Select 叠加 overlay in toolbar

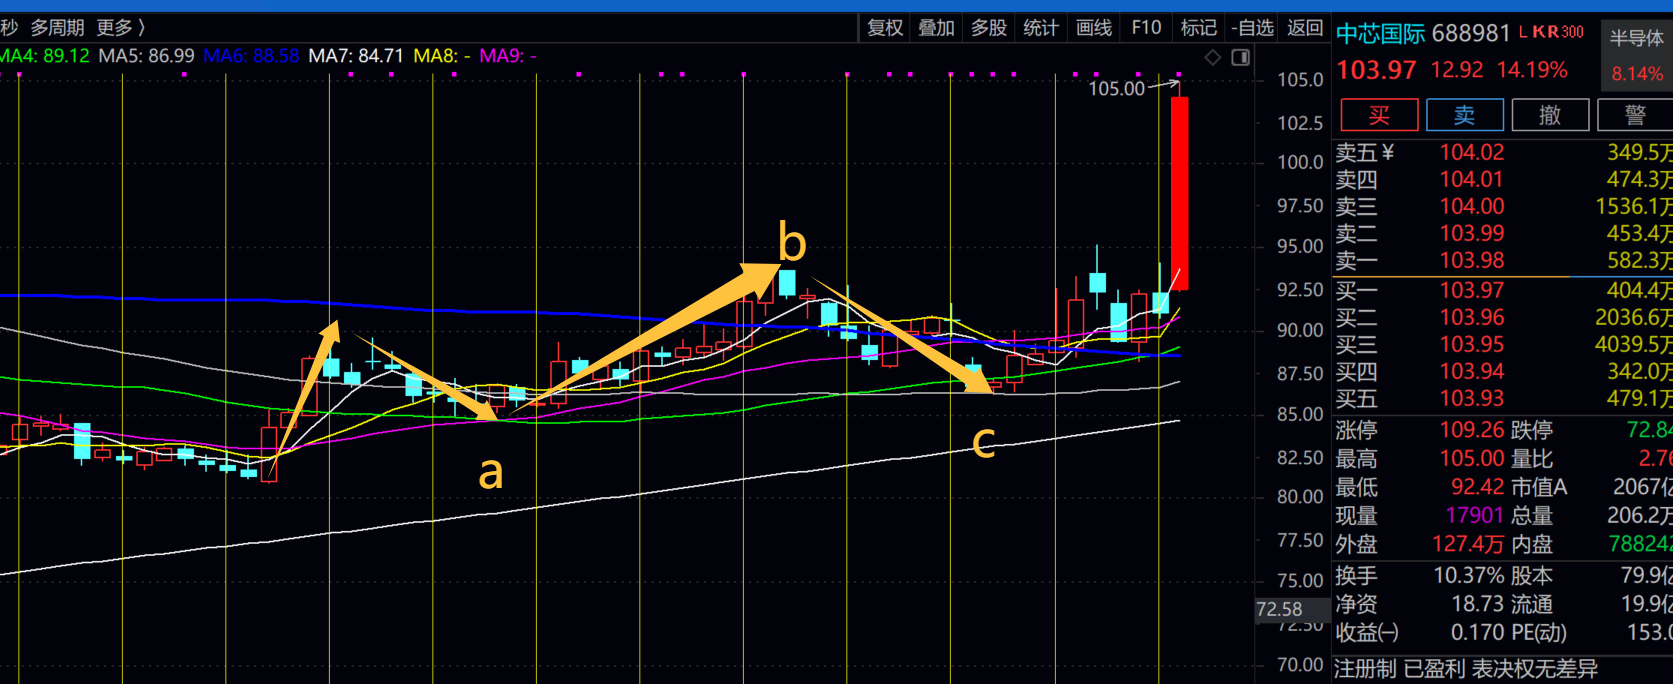point(937,27)
